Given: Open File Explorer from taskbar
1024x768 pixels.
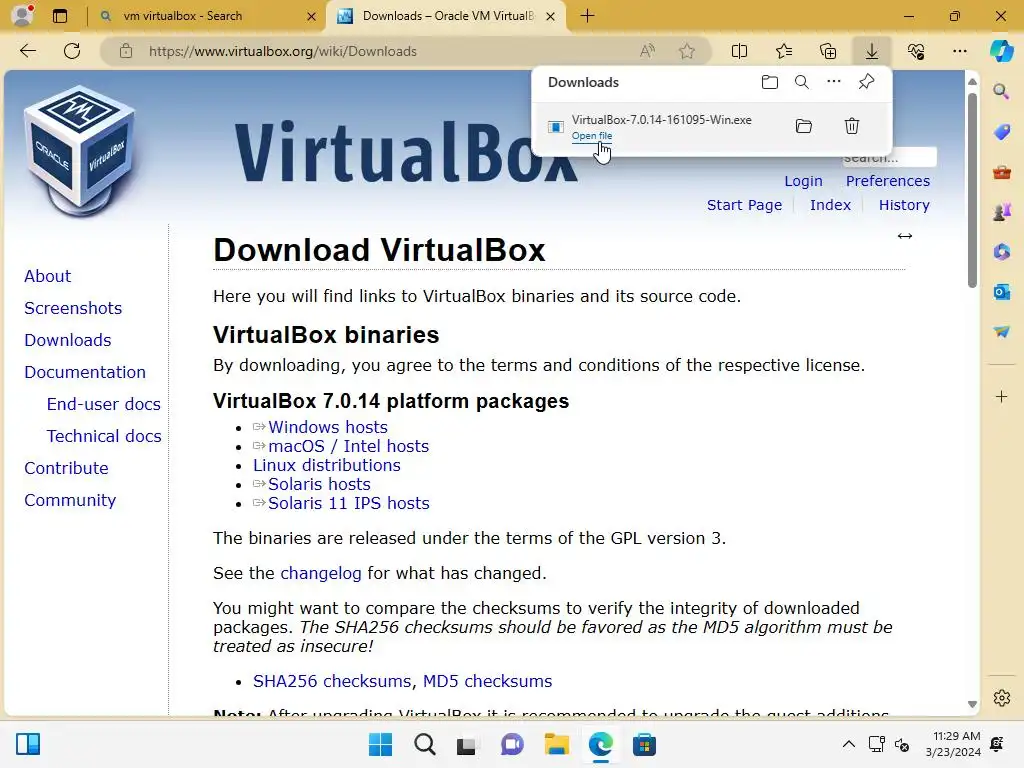Looking at the screenshot, I should (556, 744).
